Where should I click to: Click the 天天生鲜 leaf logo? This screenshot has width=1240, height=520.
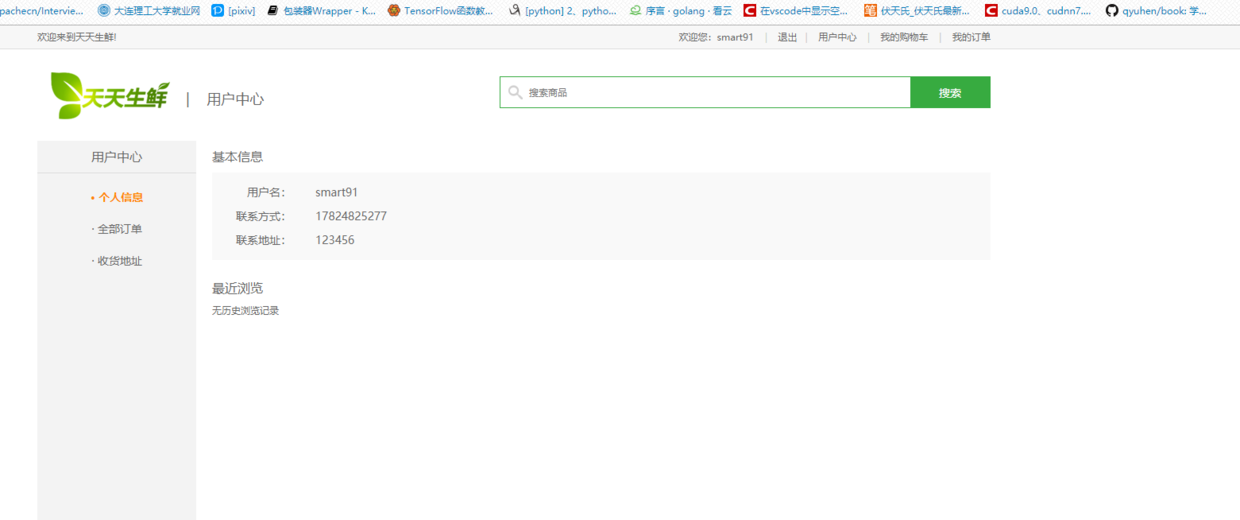110,96
